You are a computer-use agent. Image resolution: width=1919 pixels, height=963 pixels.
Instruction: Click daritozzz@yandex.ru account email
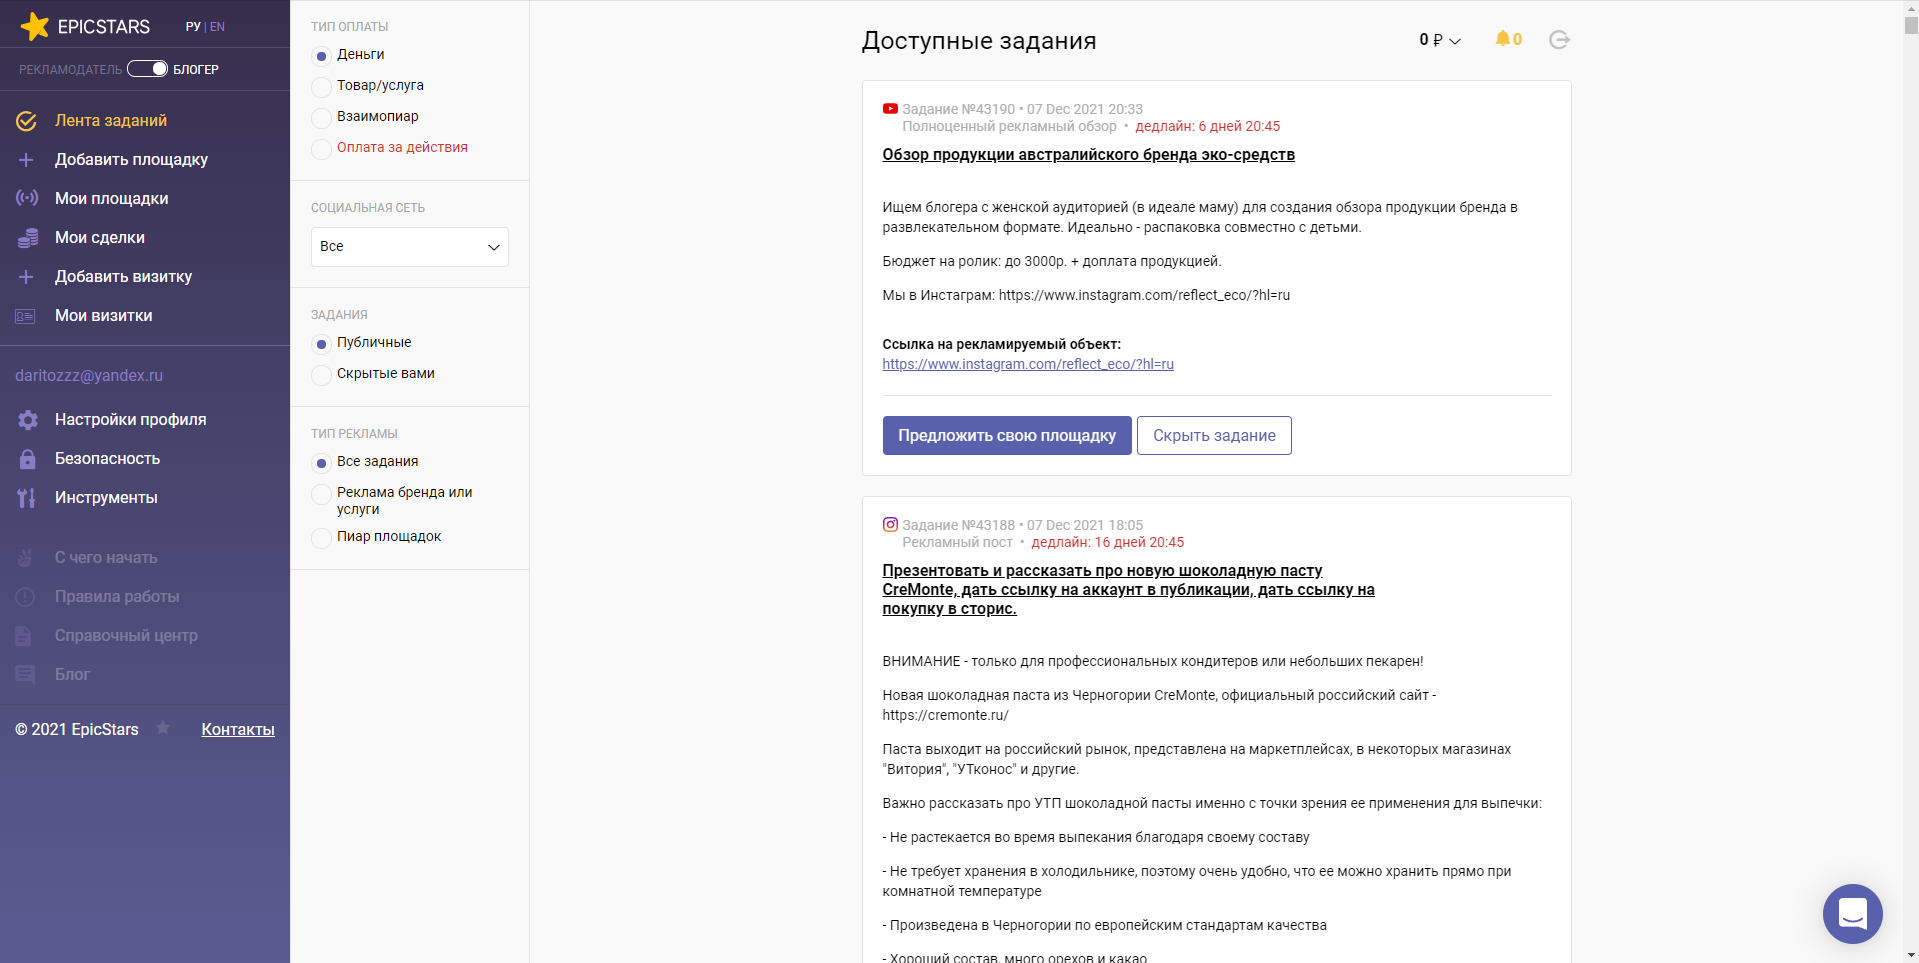(89, 376)
